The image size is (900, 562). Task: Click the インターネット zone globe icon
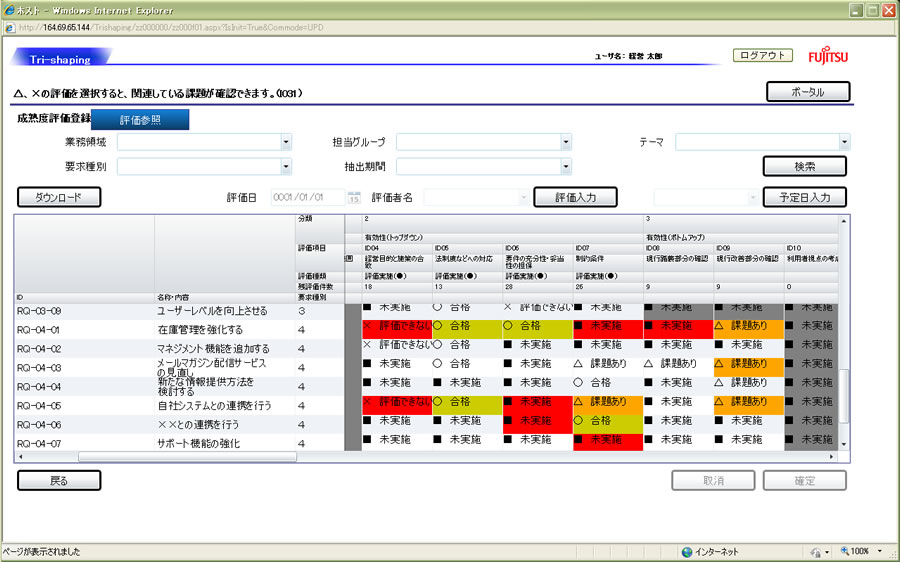tap(687, 552)
